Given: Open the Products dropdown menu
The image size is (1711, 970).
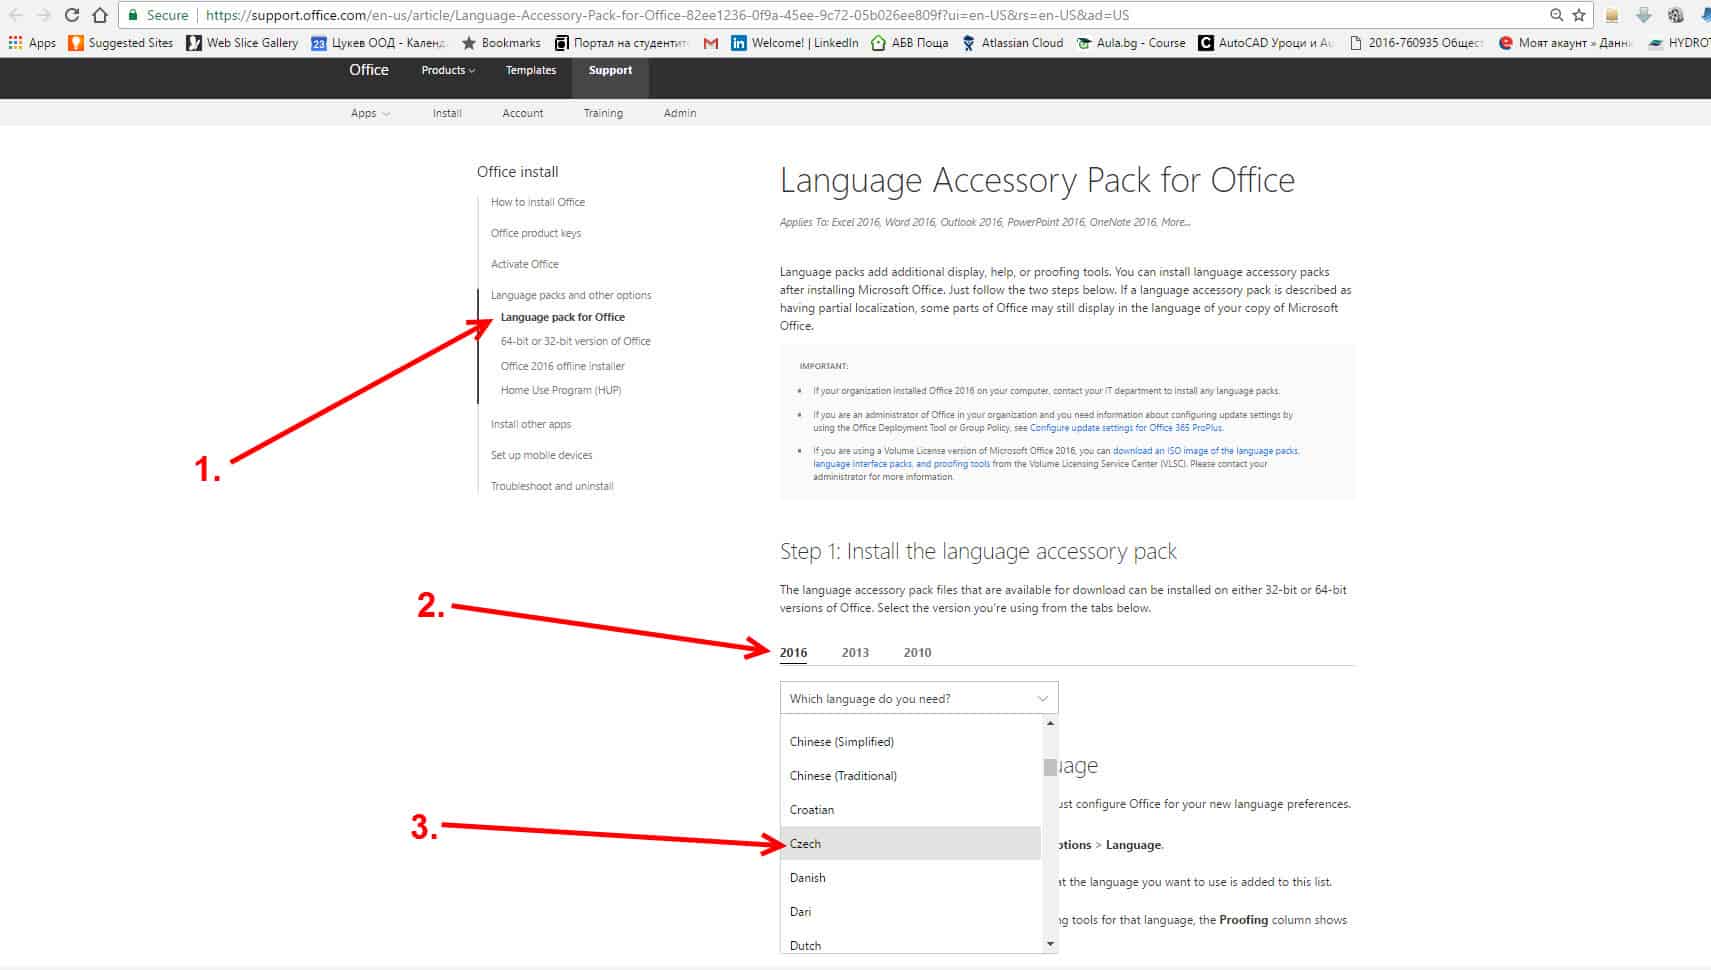Looking at the screenshot, I should pyautogui.click(x=448, y=70).
